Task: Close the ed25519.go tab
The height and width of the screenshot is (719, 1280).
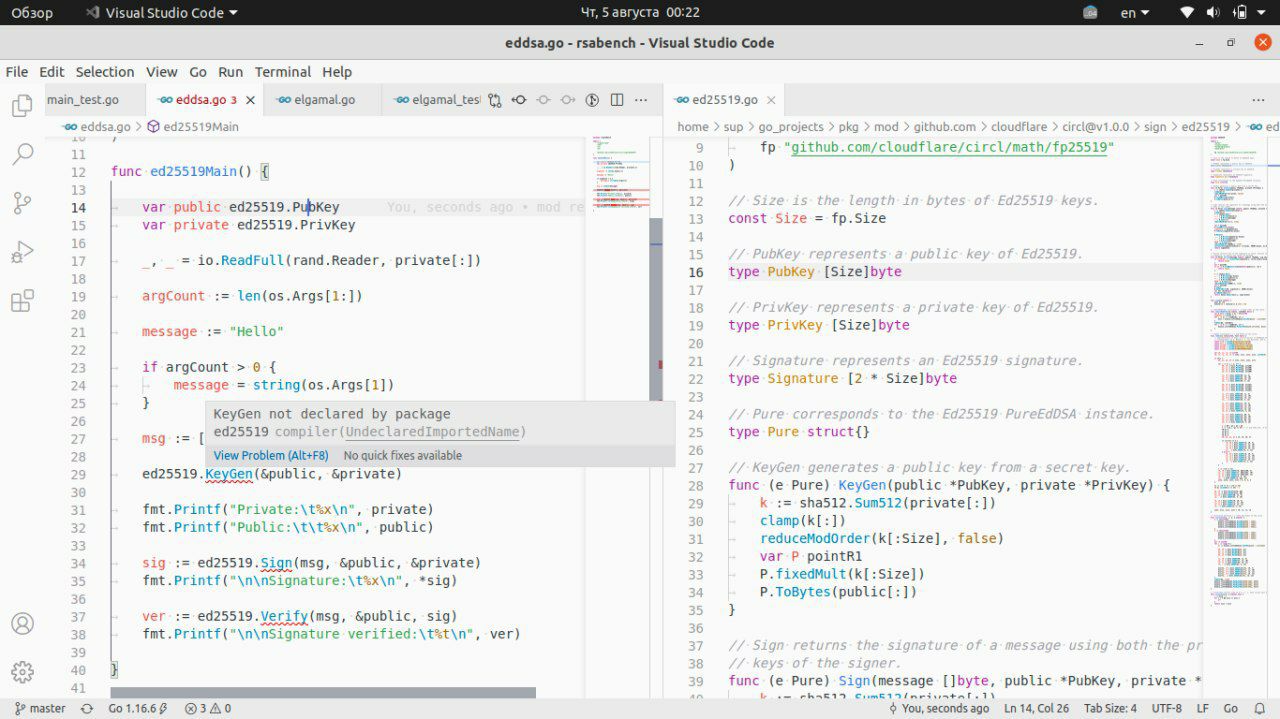Action: pos(771,100)
